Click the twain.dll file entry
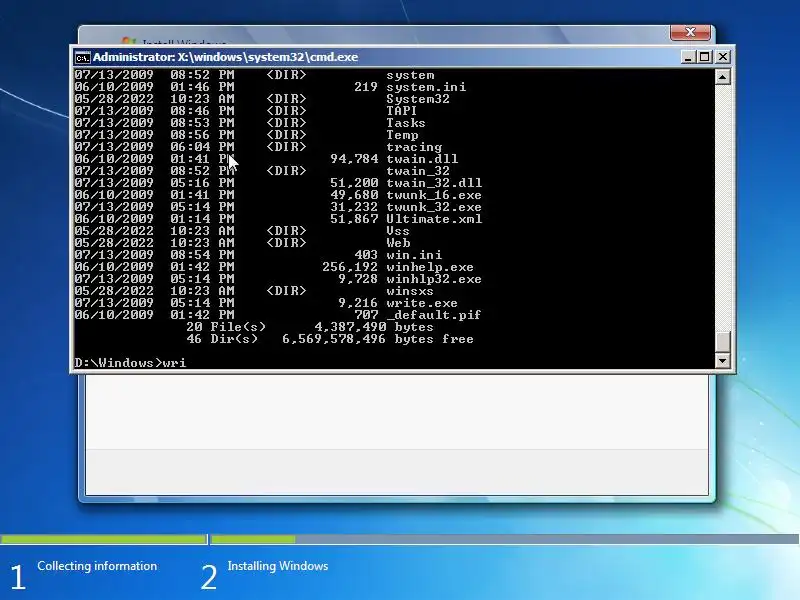 click(422, 159)
